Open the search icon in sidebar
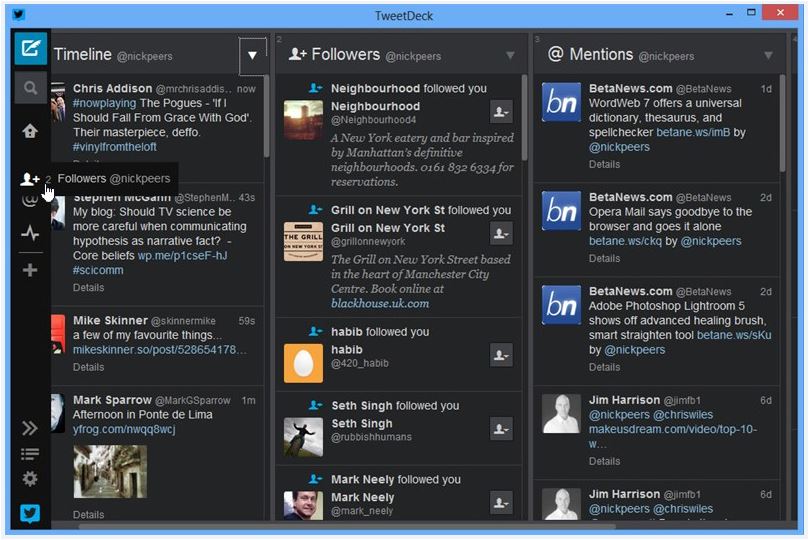 30,88
